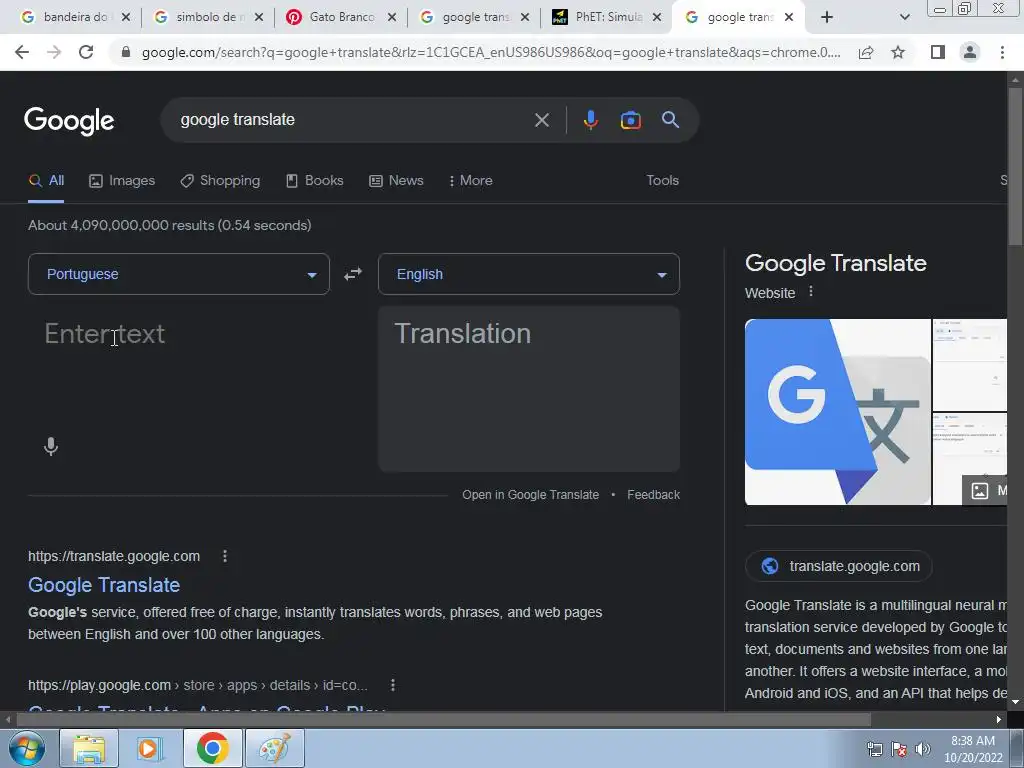
Task: Open the Google Translate search result title
Action: tap(104, 585)
